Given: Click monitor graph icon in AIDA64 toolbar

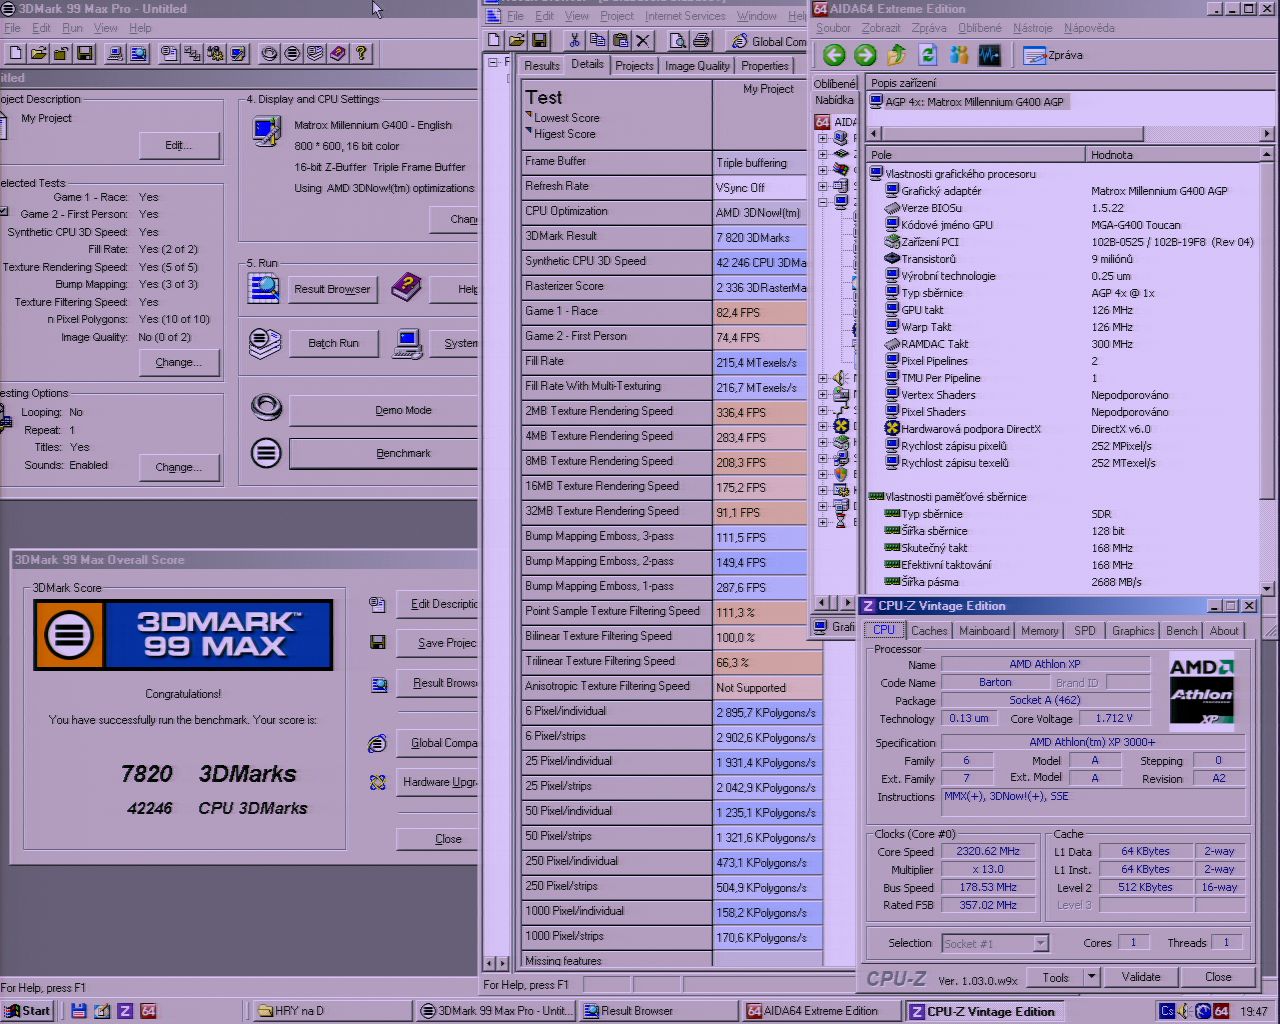Looking at the screenshot, I should pos(990,55).
